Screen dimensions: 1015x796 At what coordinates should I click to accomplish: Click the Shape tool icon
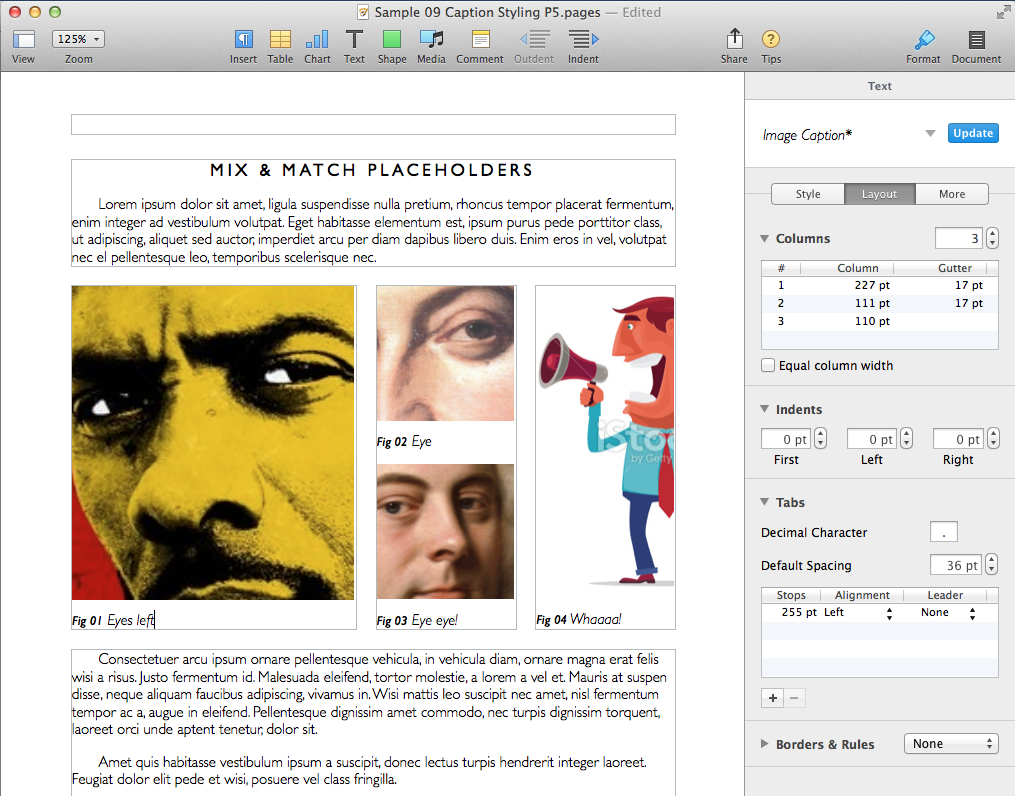[392, 40]
